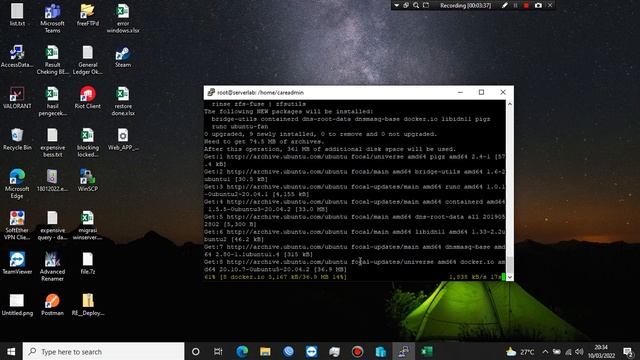Open the notification action center

click(628, 351)
